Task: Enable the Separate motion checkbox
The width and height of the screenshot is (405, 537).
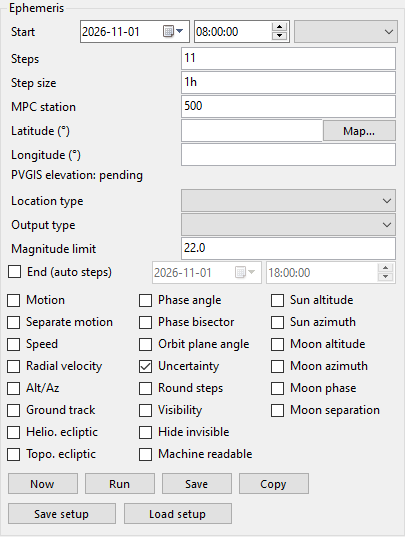Action: (x=14, y=322)
